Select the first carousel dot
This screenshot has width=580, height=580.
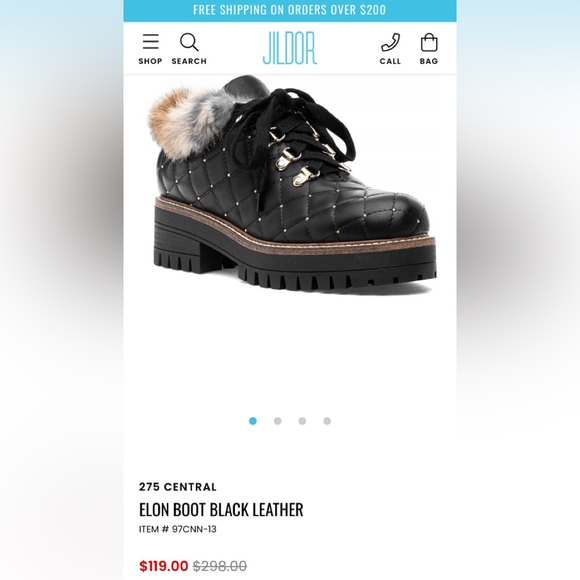pyautogui.click(x=253, y=421)
